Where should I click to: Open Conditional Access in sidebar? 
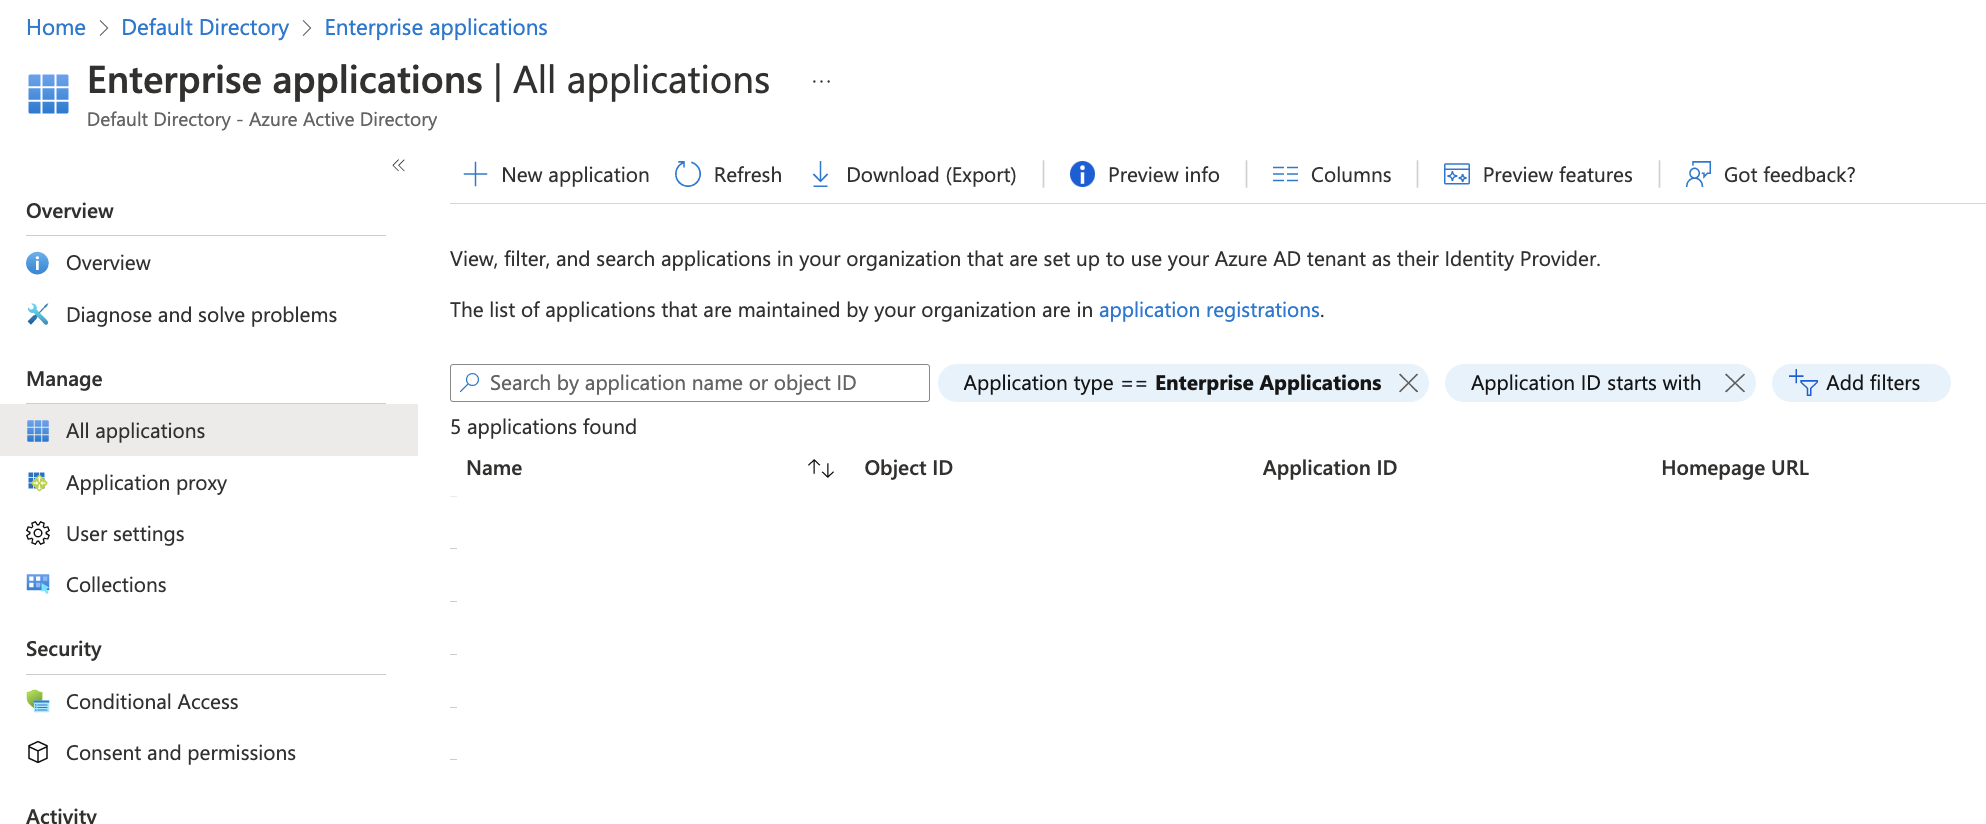click(152, 702)
